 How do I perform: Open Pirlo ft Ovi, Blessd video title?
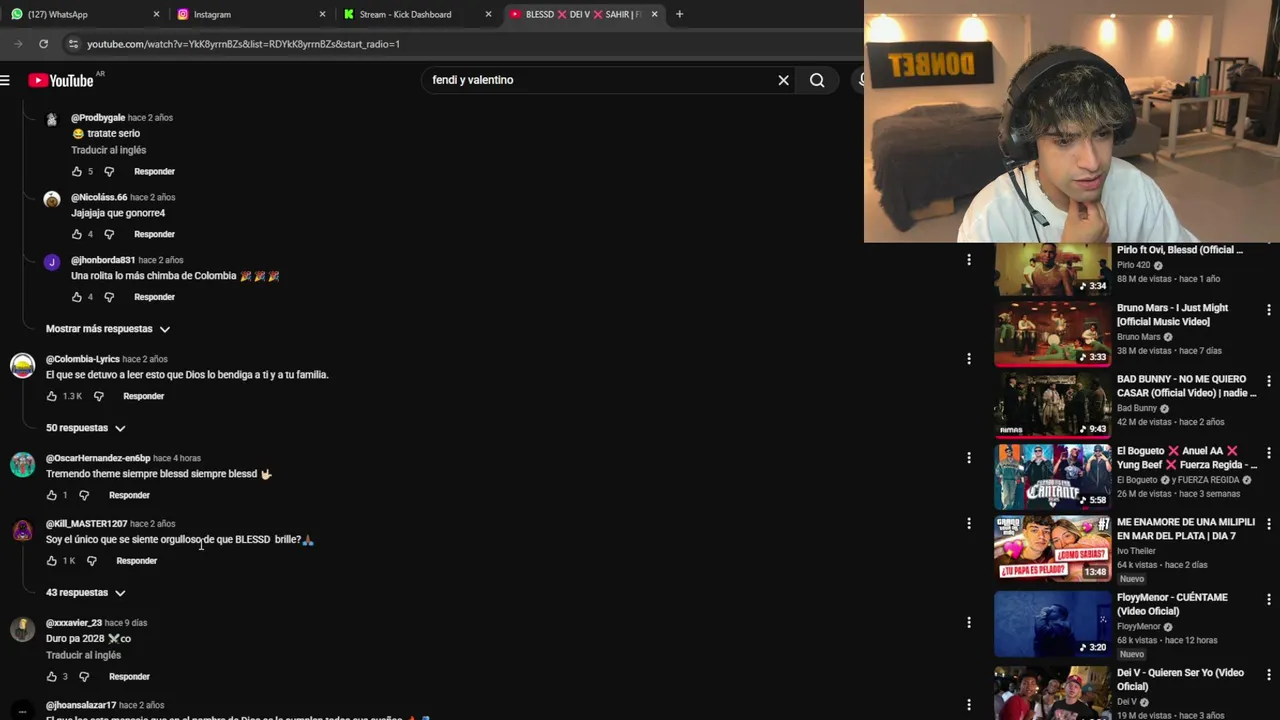point(1180,250)
